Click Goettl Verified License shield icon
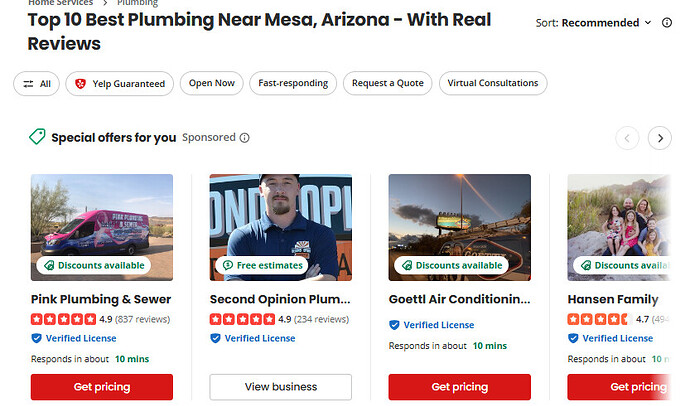690x406 pixels. point(394,325)
